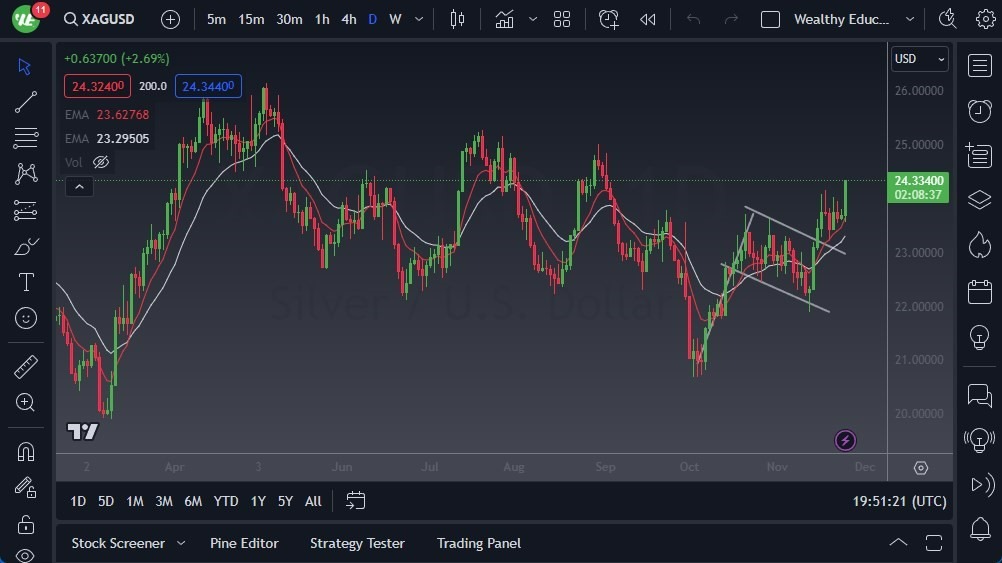1002x563 pixels.
Task: Expand the Wealthy Educ layout dropdown
Action: pos(909,19)
